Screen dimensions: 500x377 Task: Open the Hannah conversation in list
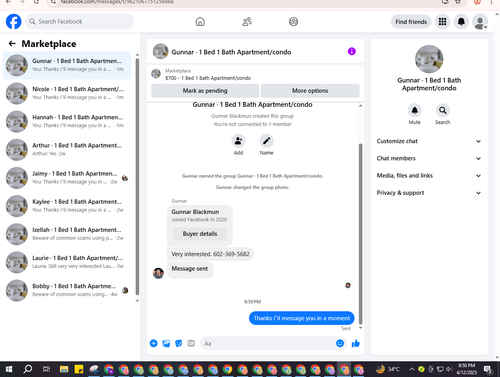click(x=67, y=122)
